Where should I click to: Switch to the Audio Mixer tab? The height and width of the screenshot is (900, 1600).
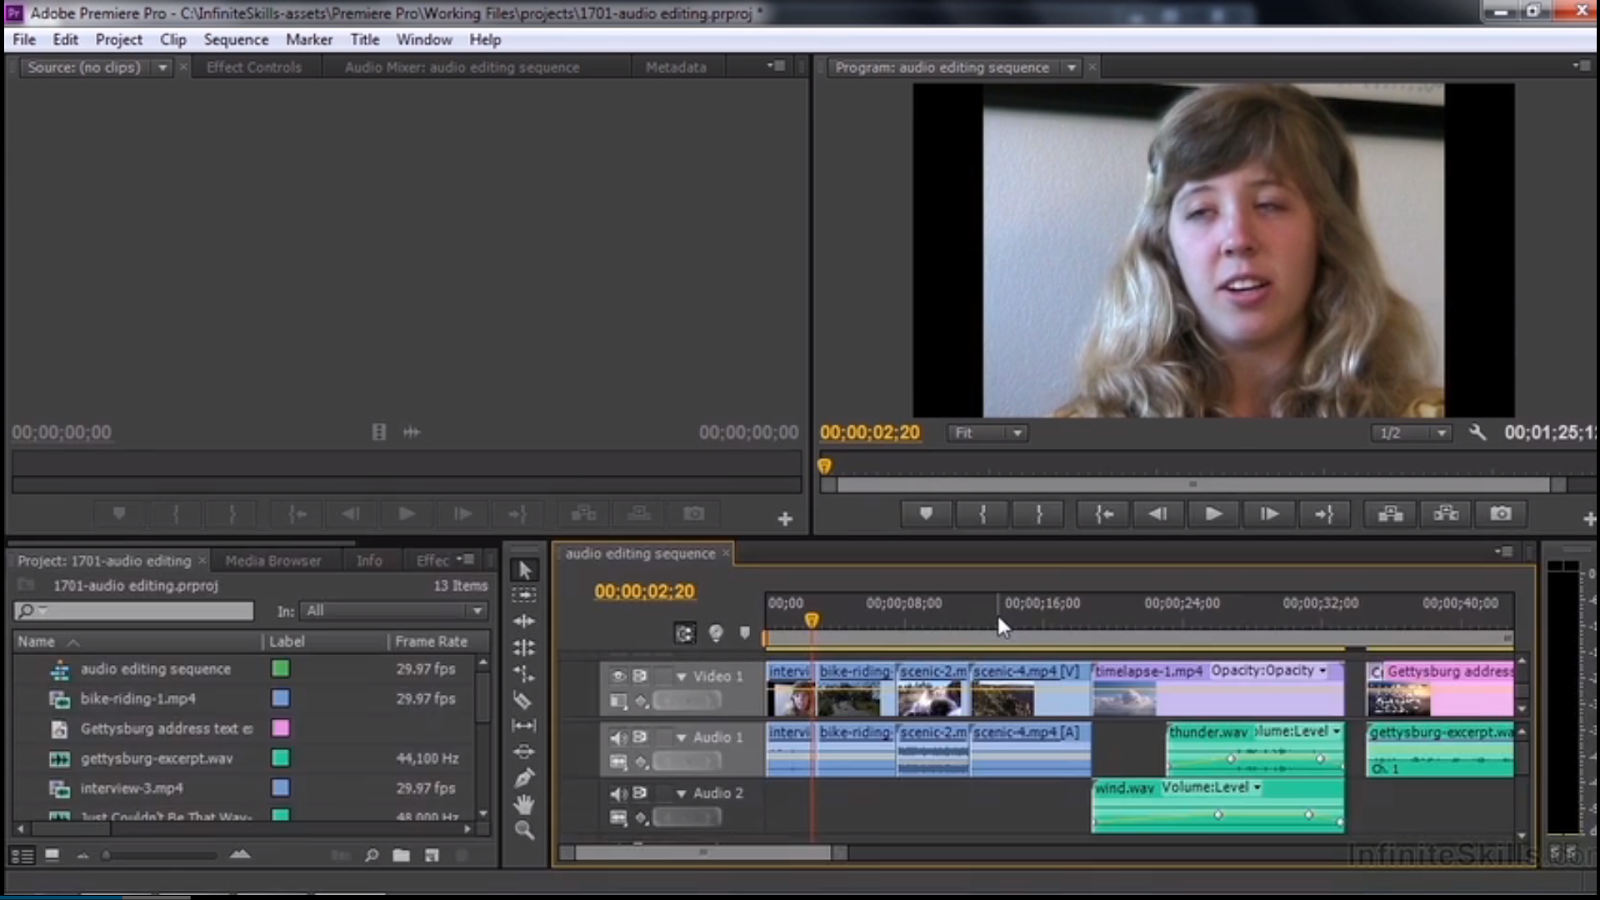462,67
